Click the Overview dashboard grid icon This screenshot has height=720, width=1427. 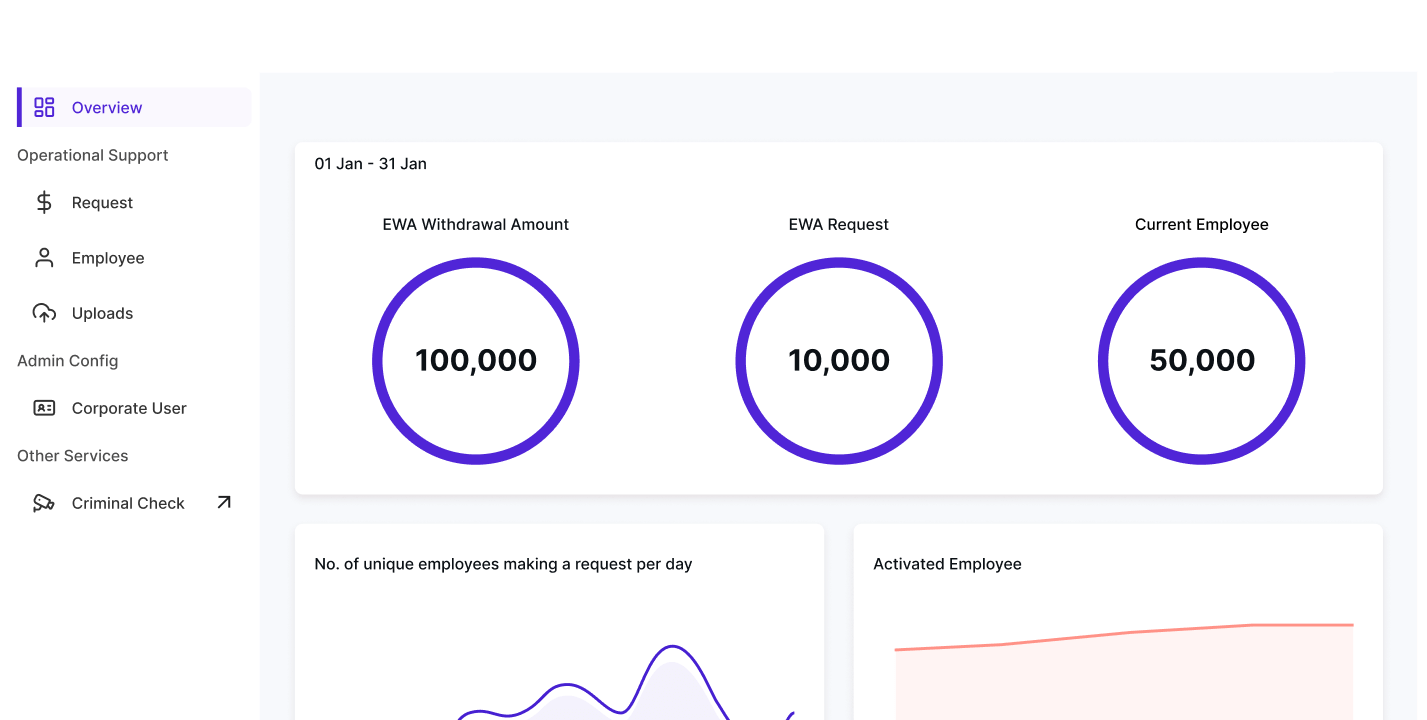click(44, 108)
